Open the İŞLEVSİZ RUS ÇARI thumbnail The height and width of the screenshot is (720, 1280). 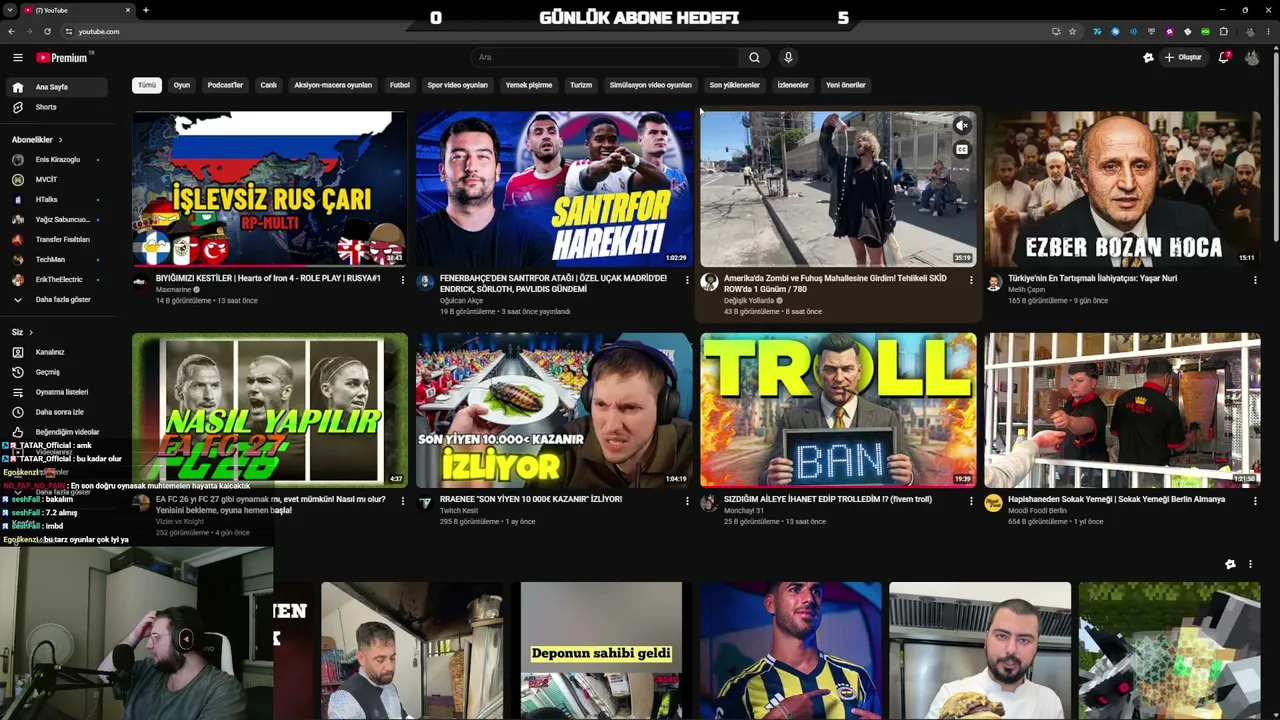click(x=270, y=189)
